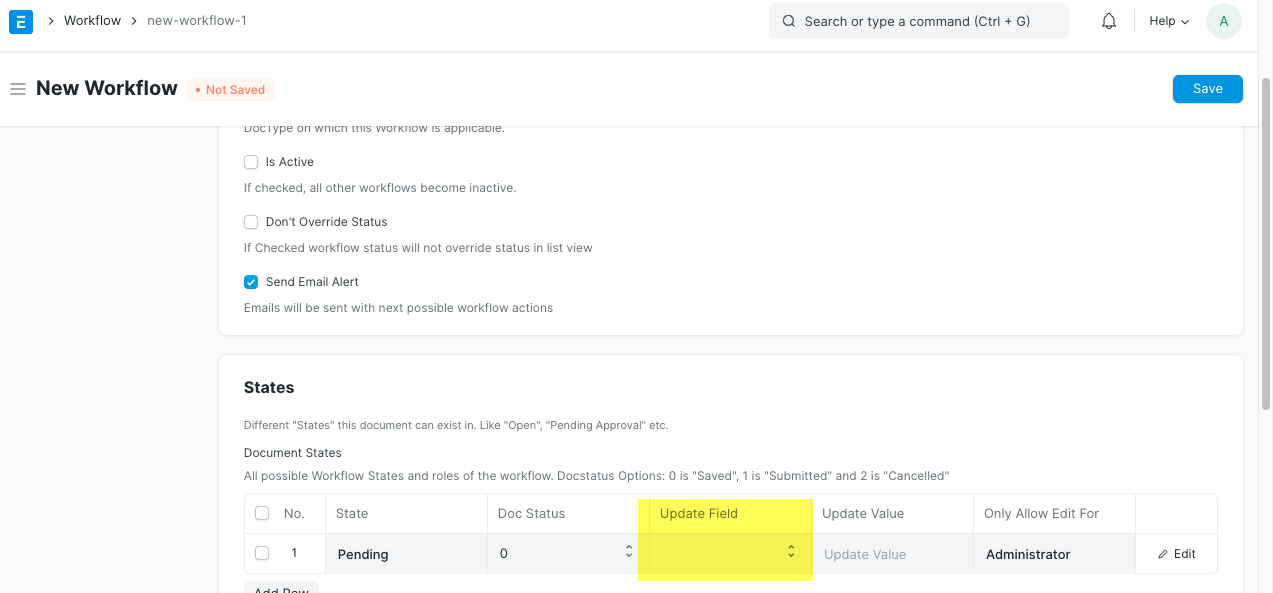
Task: Open the Doc Status value selector
Action: point(560,553)
